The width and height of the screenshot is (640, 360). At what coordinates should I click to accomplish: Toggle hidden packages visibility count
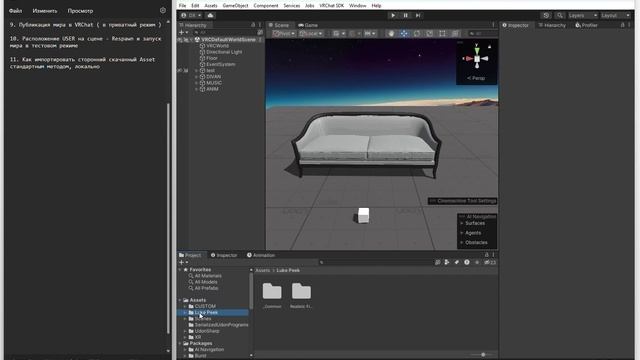tap(490, 262)
